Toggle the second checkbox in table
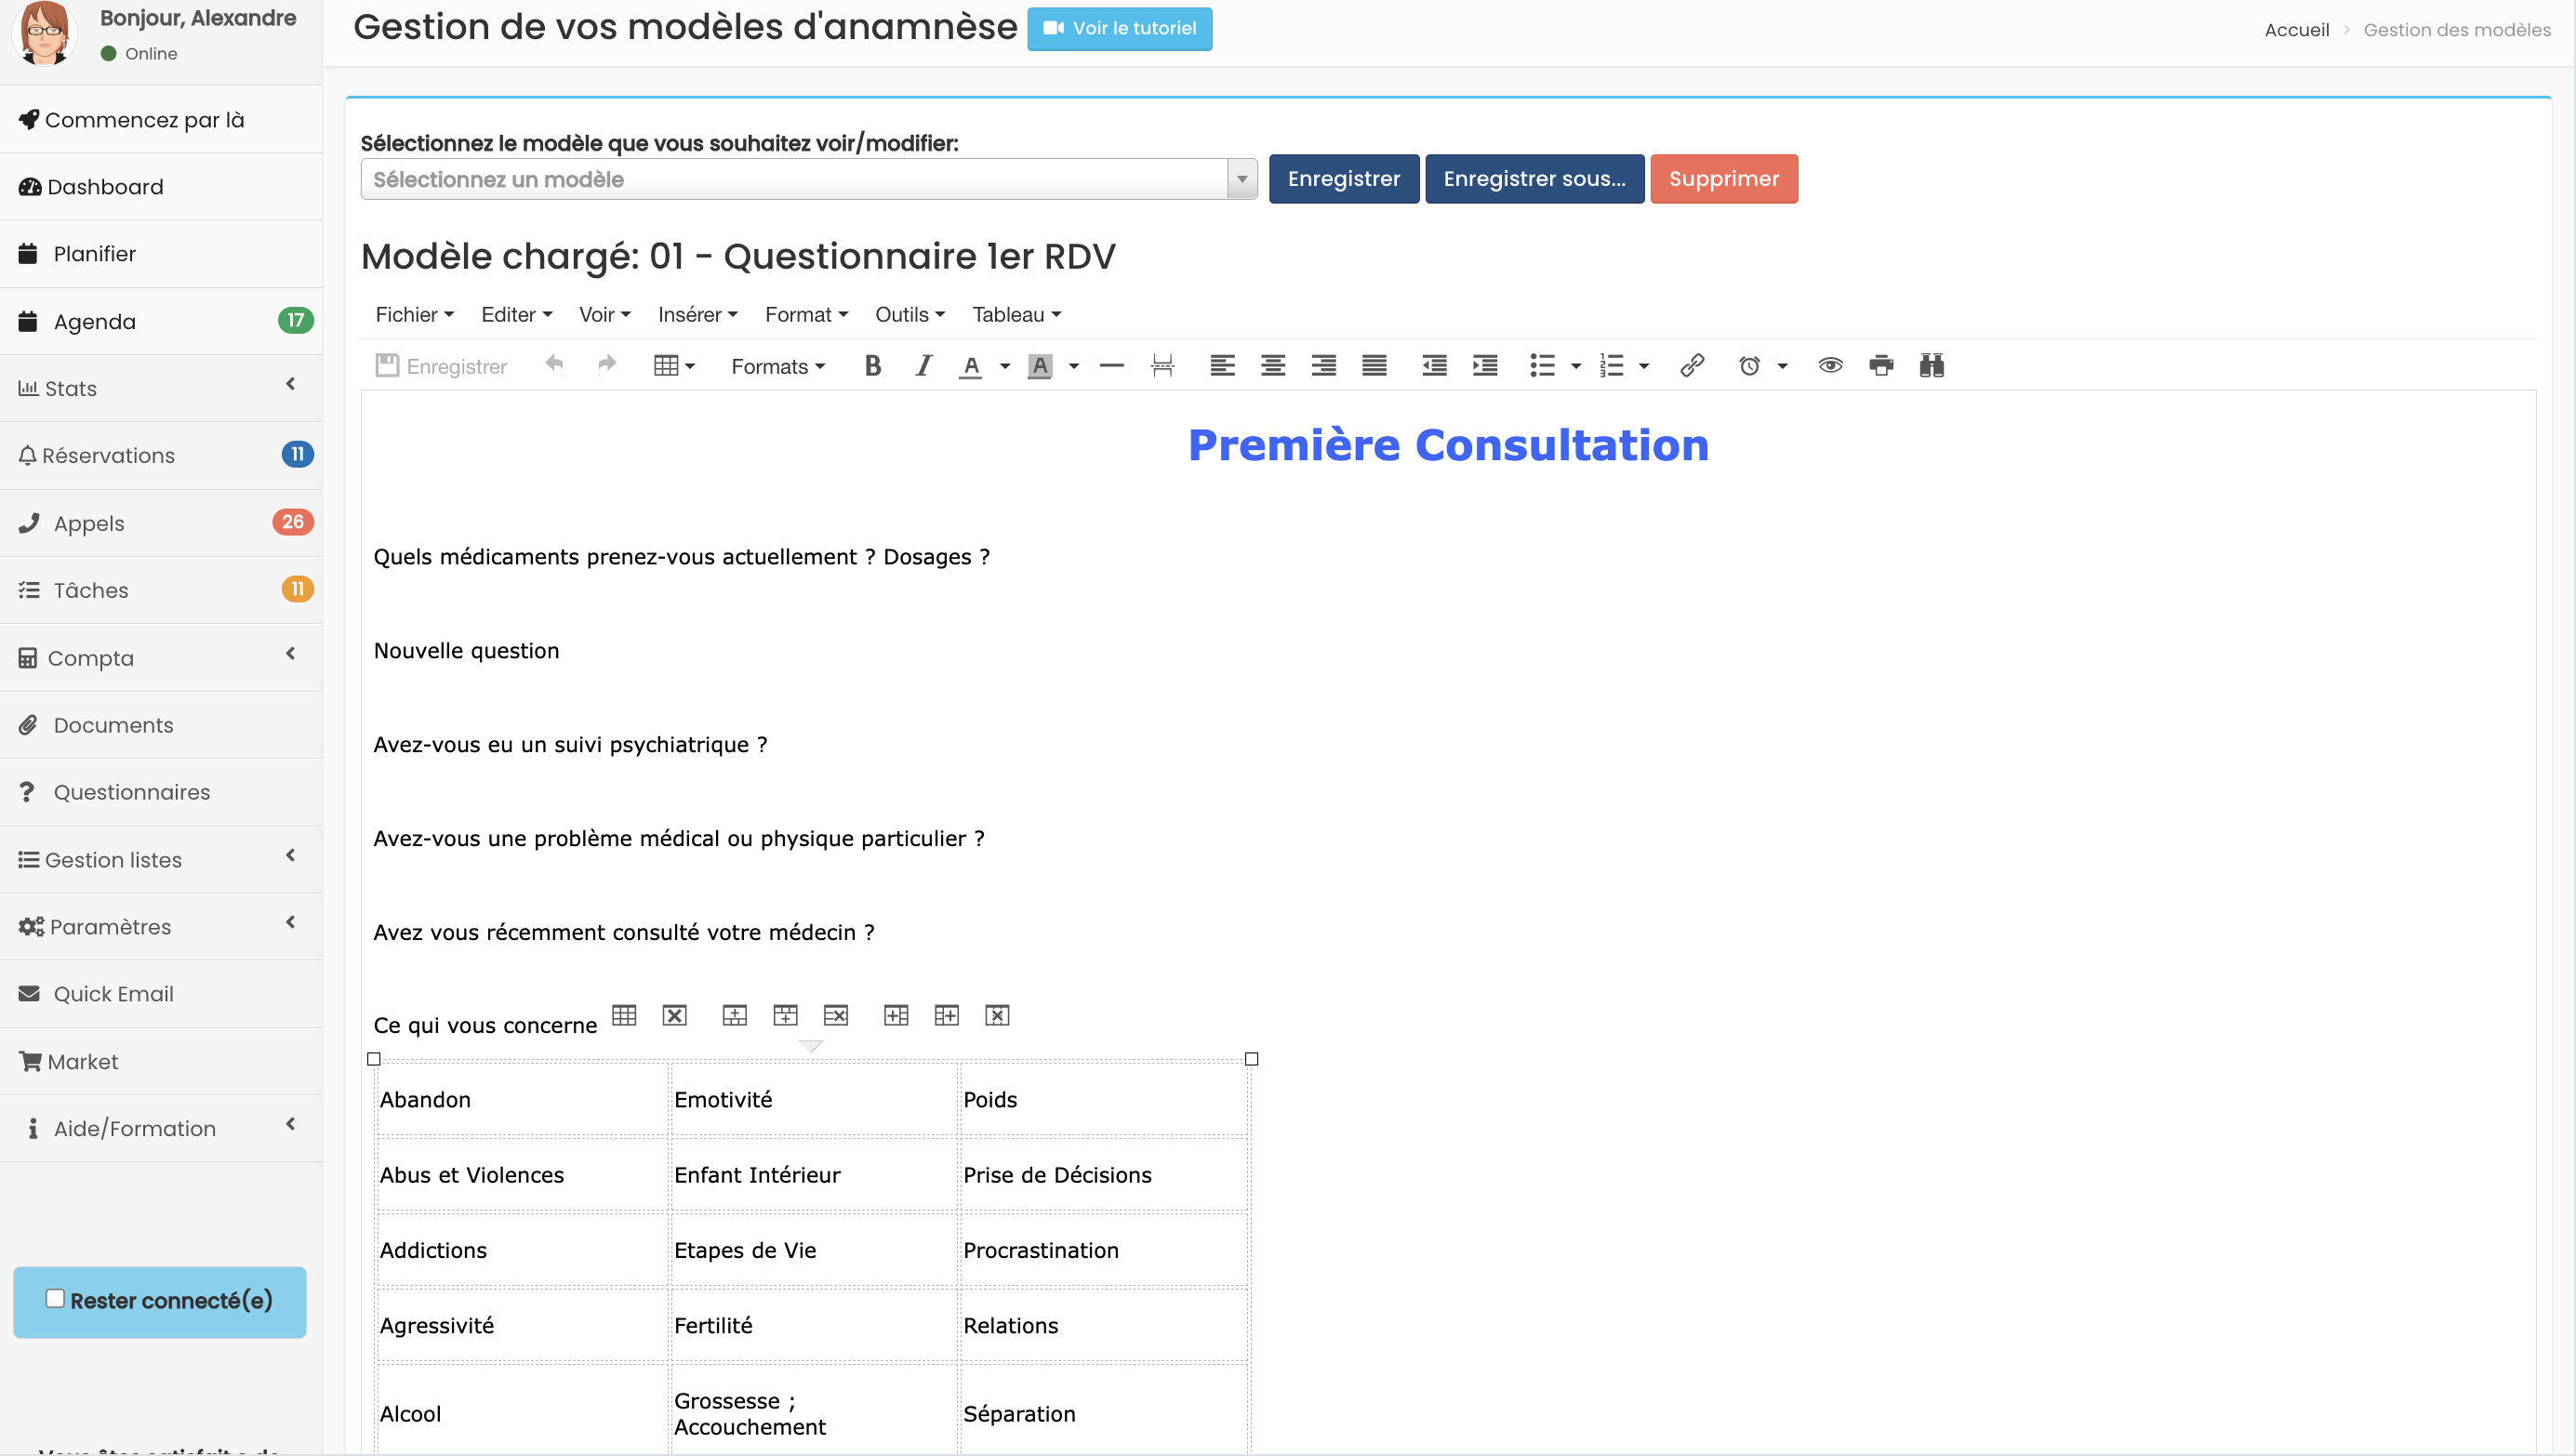Viewport: 2576px width, 1456px height. pyautogui.click(x=1251, y=1058)
